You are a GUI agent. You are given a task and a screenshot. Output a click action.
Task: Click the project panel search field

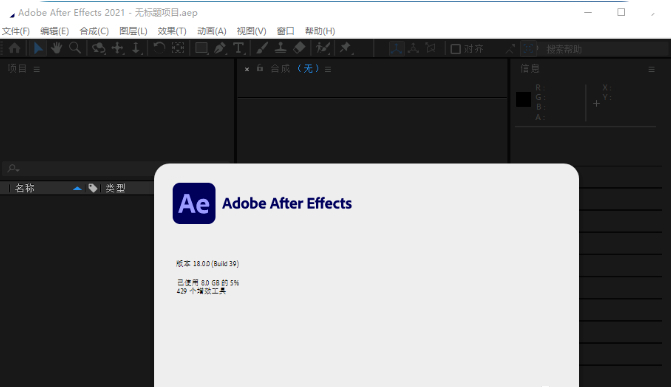(x=79, y=168)
